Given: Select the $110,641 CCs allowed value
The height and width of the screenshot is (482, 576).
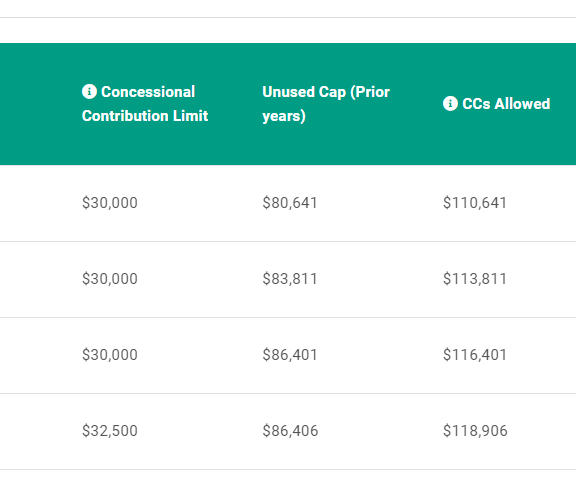Looking at the screenshot, I should point(475,203).
